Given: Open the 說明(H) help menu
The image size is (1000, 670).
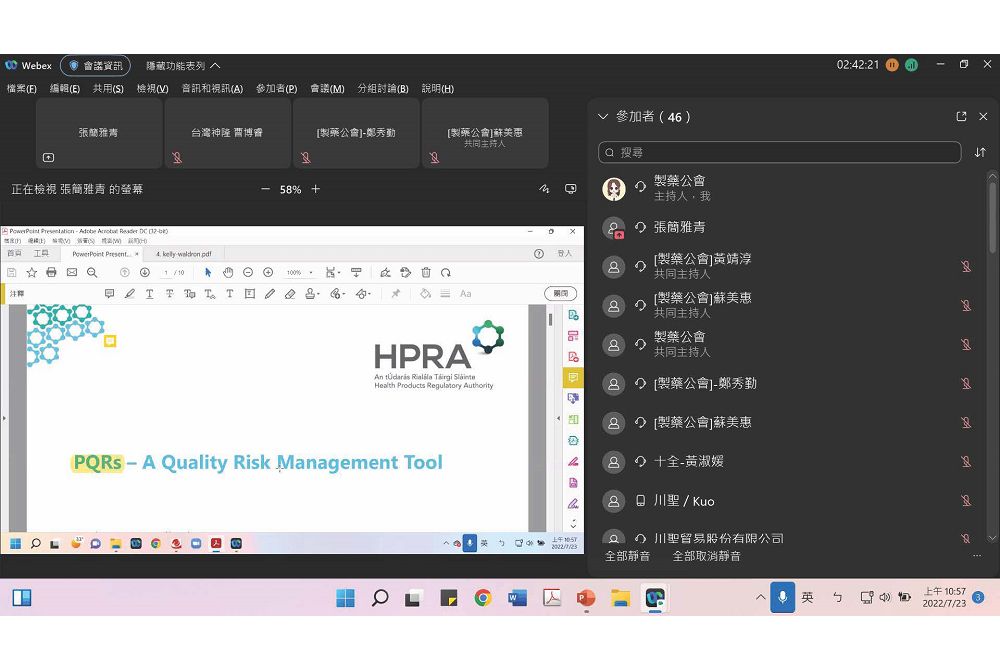Looking at the screenshot, I should pos(438,89).
